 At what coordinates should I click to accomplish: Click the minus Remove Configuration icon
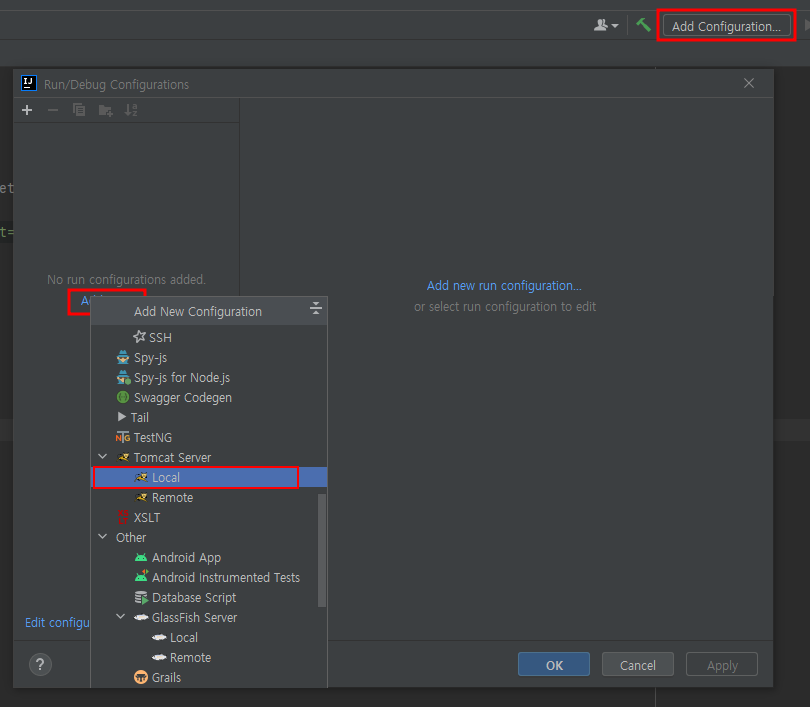[x=53, y=110]
